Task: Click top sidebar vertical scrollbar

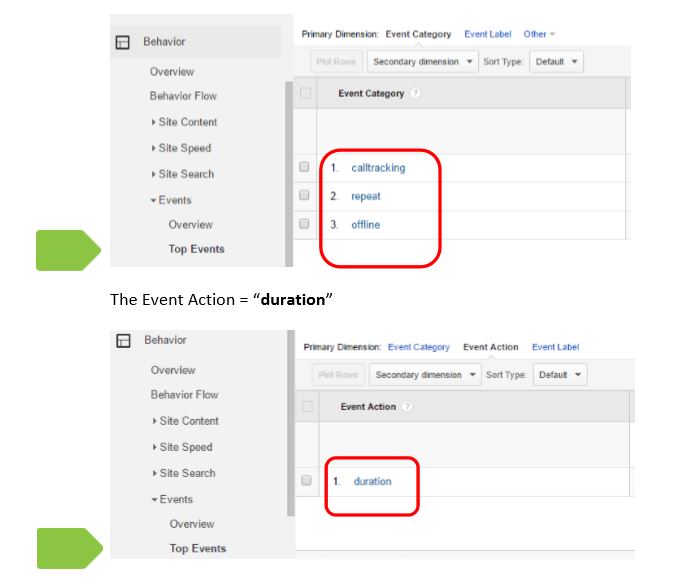Action: (289, 174)
